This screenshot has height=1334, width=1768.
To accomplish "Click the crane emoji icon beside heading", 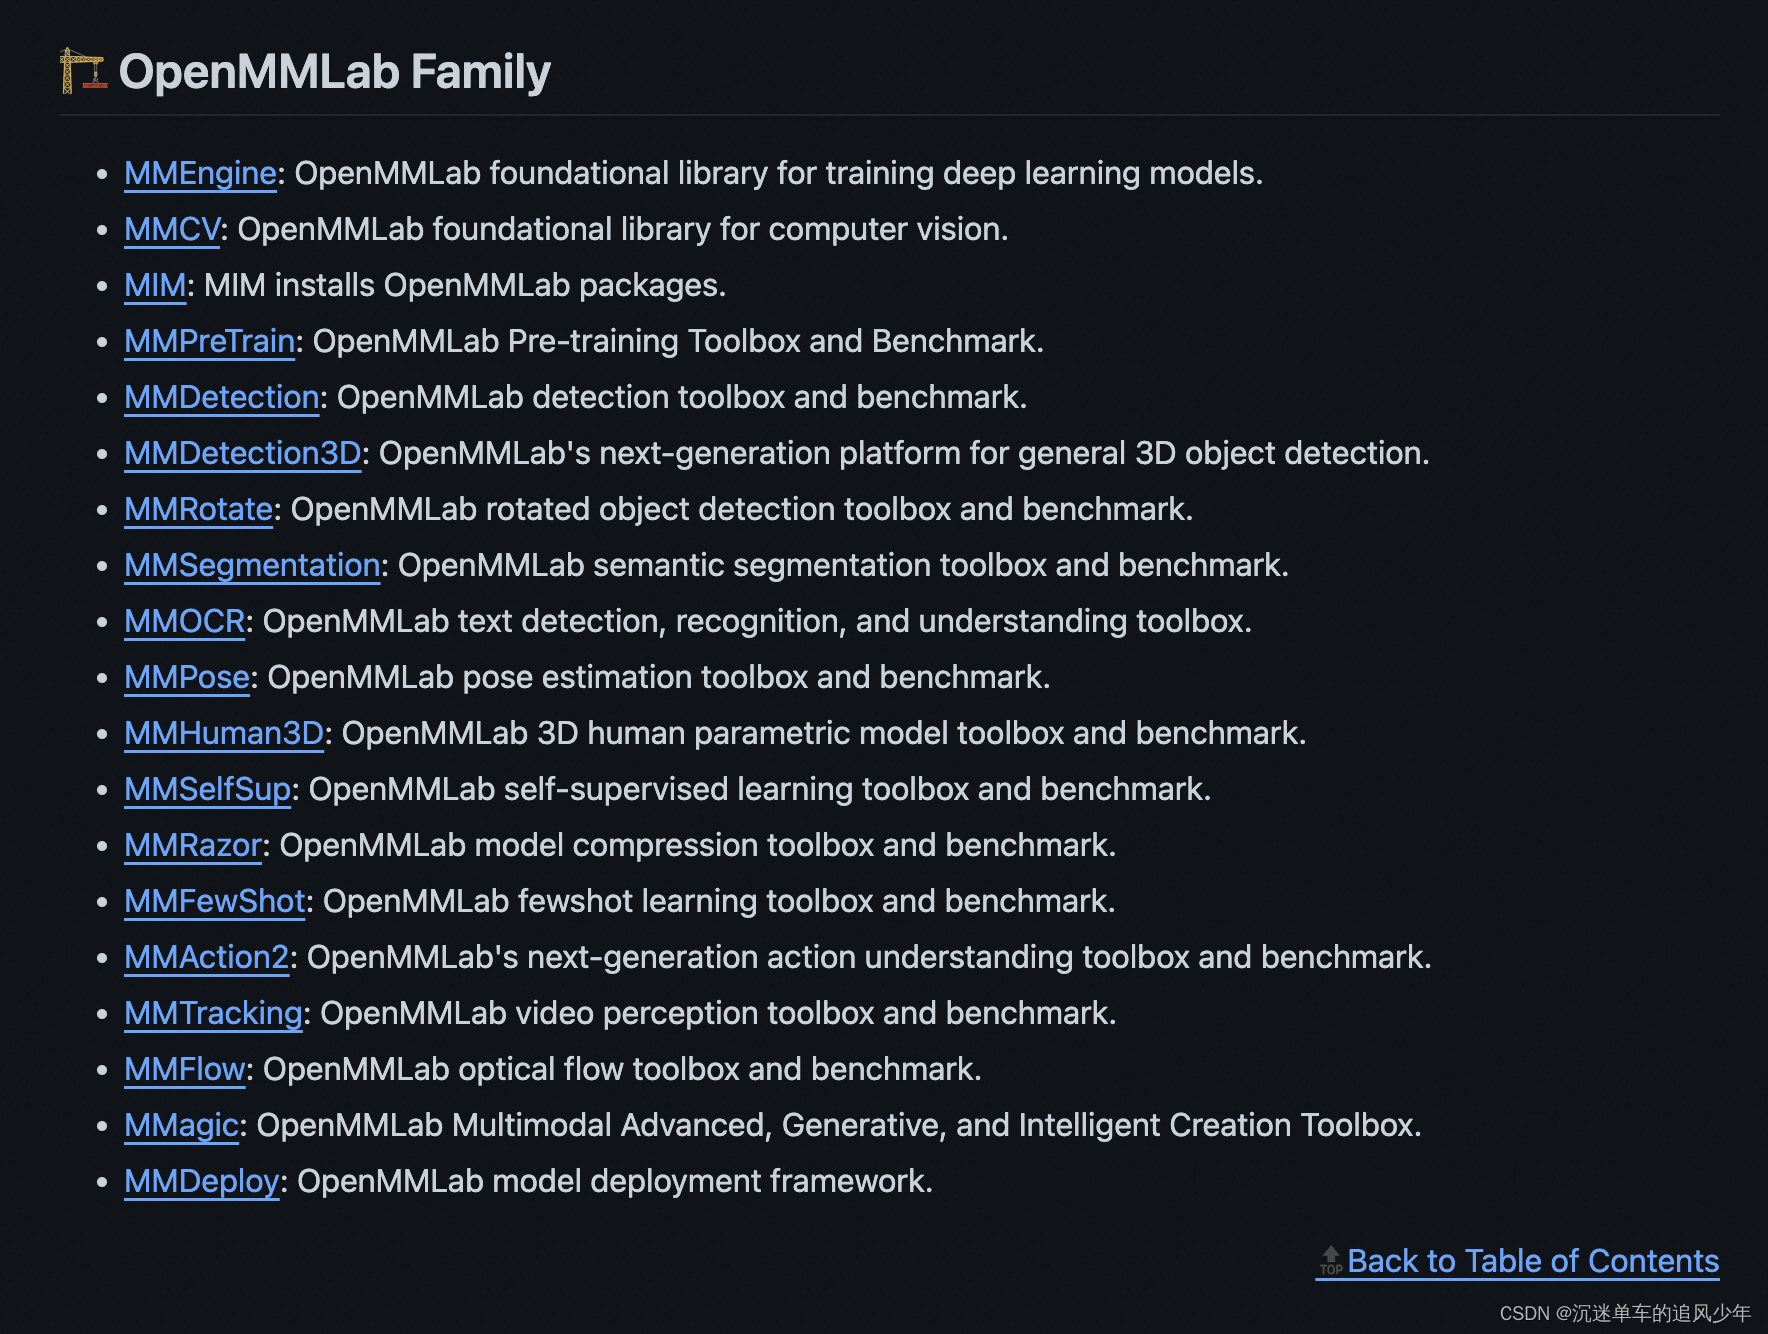I will coord(82,71).
